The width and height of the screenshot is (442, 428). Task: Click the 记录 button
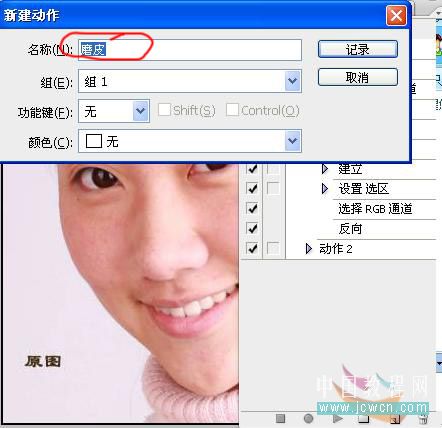[x=358, y=49]
